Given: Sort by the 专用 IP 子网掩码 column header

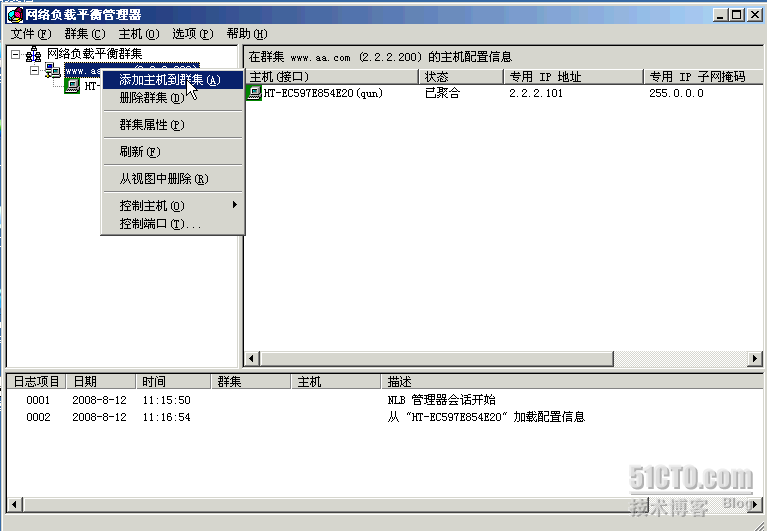Looking at the screenshot, I should 703,77.
